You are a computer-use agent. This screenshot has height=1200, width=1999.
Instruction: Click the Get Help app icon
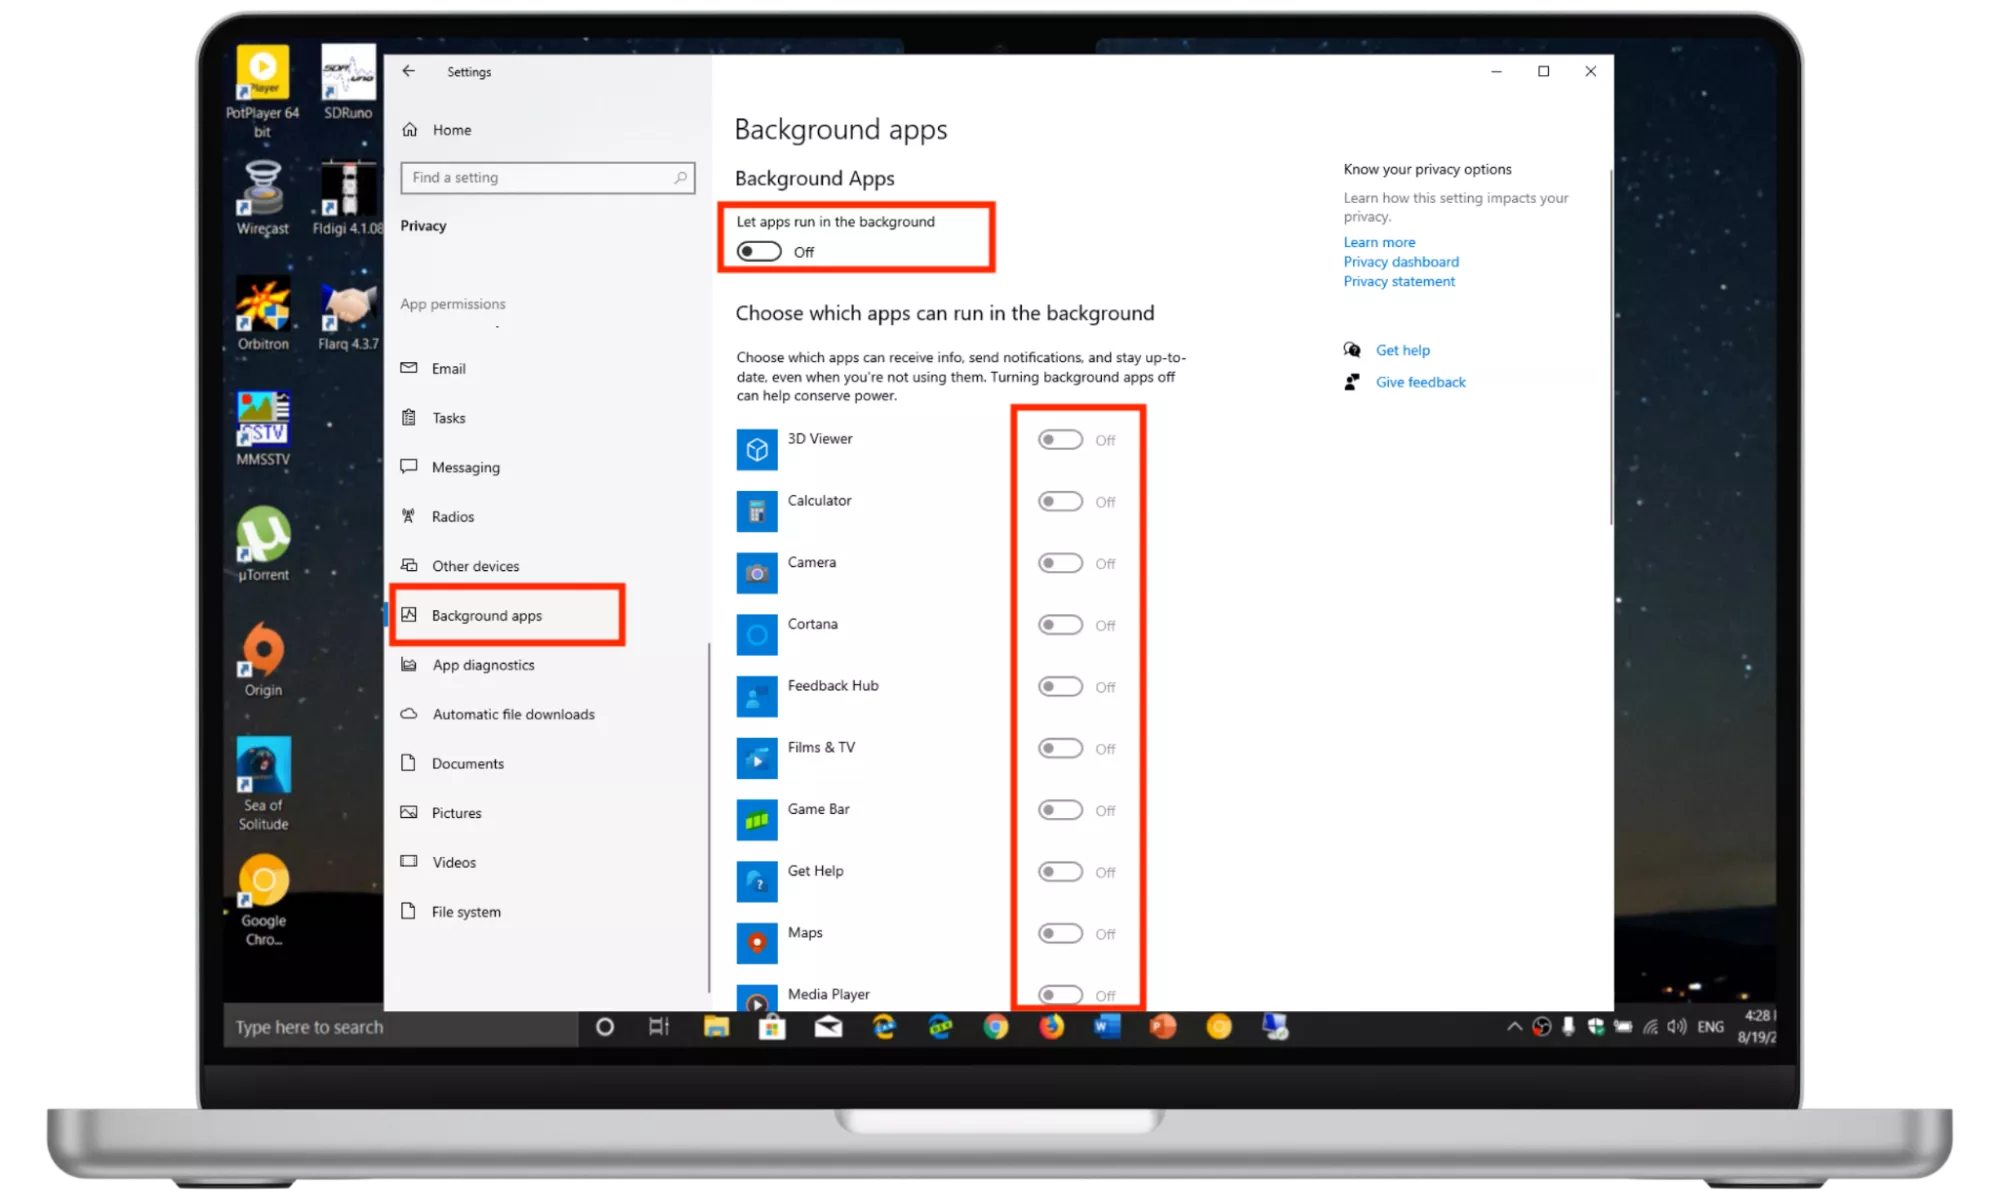(x=757, y=882)
